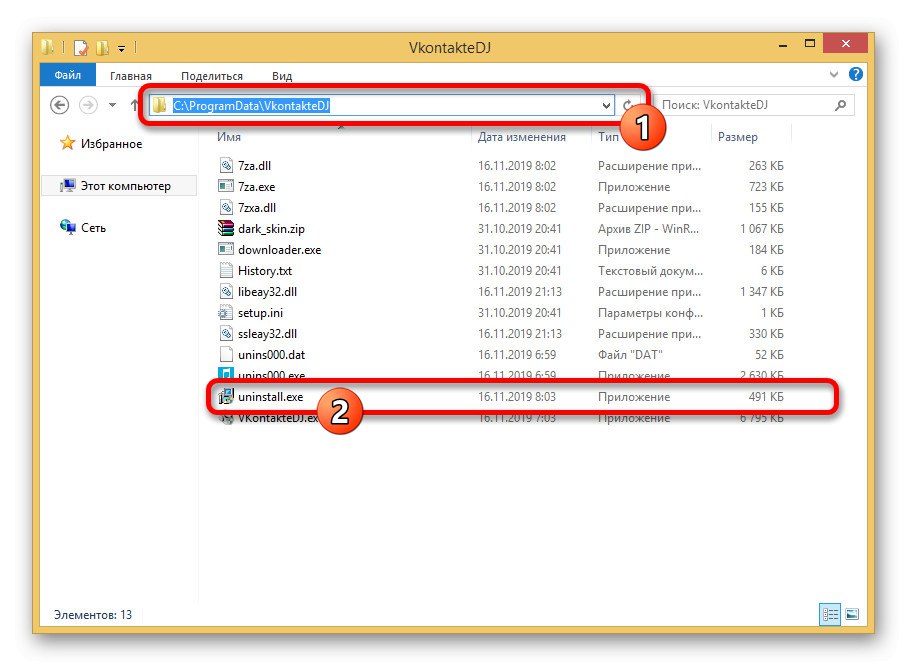This screenshot has height=666, width=907.
Task: Click the Избранное star icon
Action: pyautogui.click(x=68, y=142)
